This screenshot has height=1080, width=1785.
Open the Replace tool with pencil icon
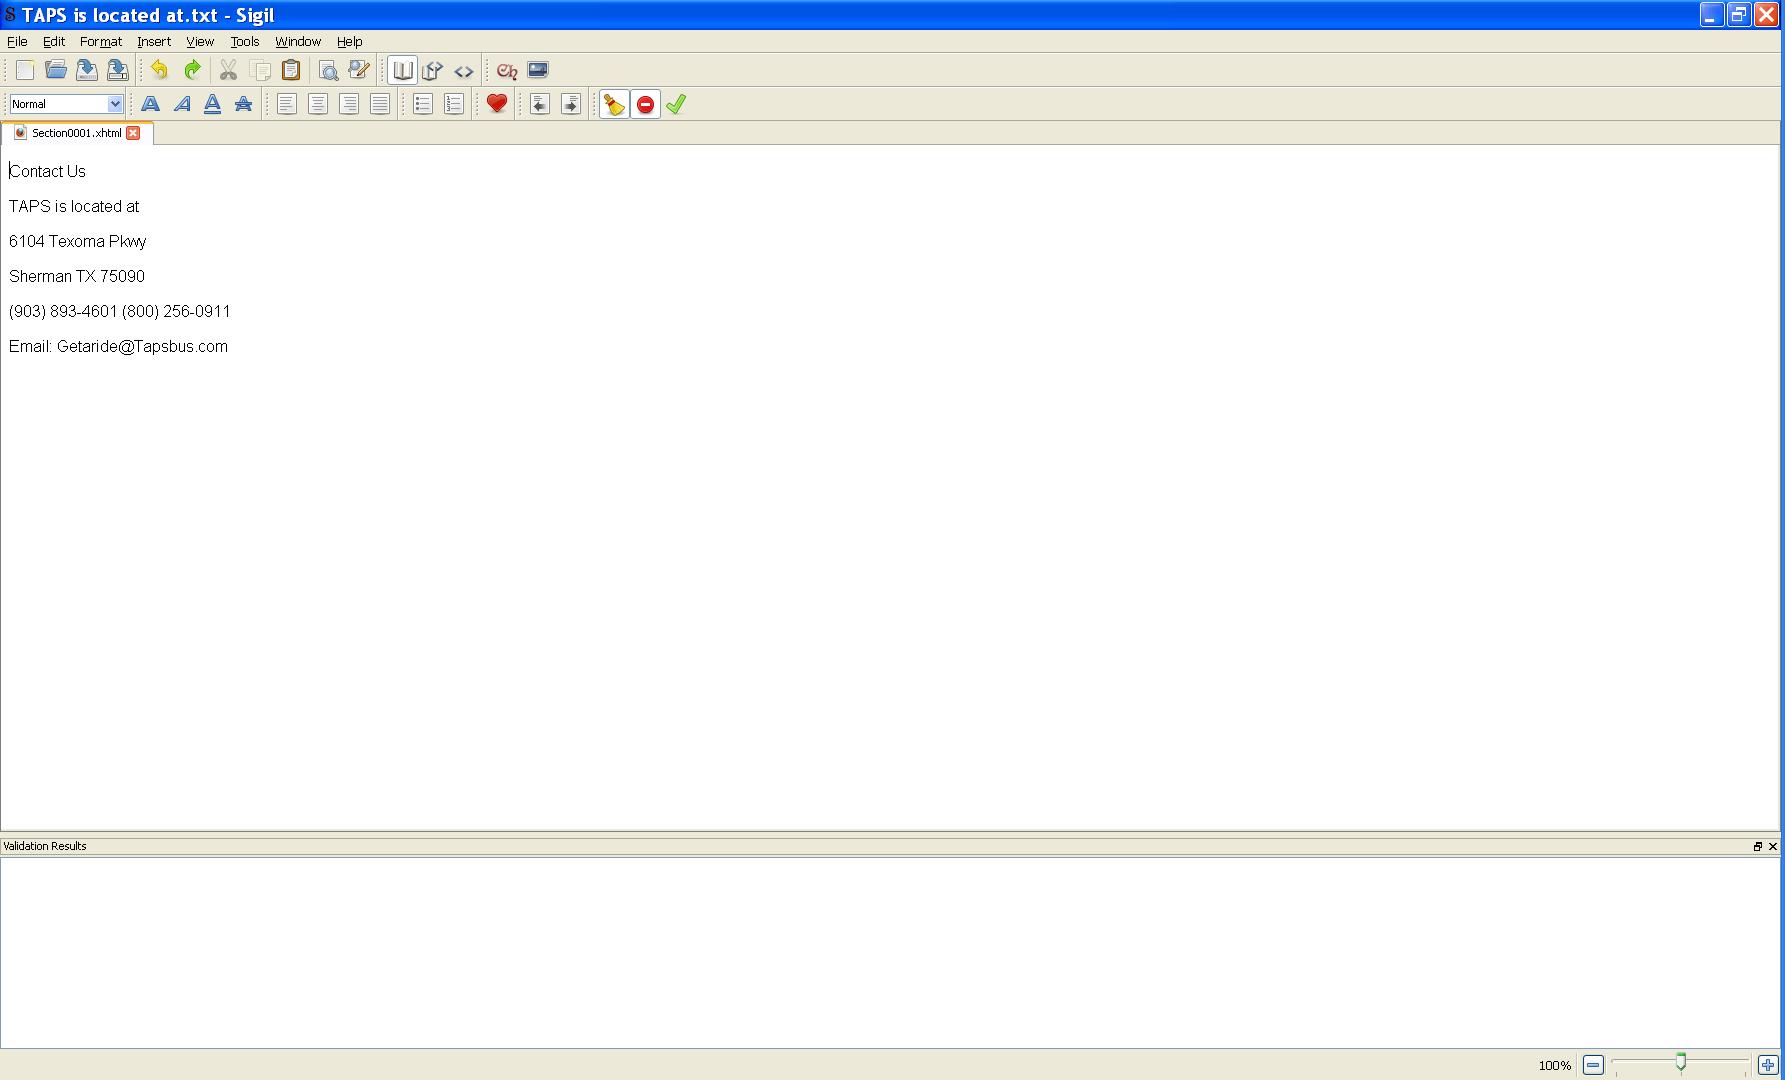coord(359,70)
